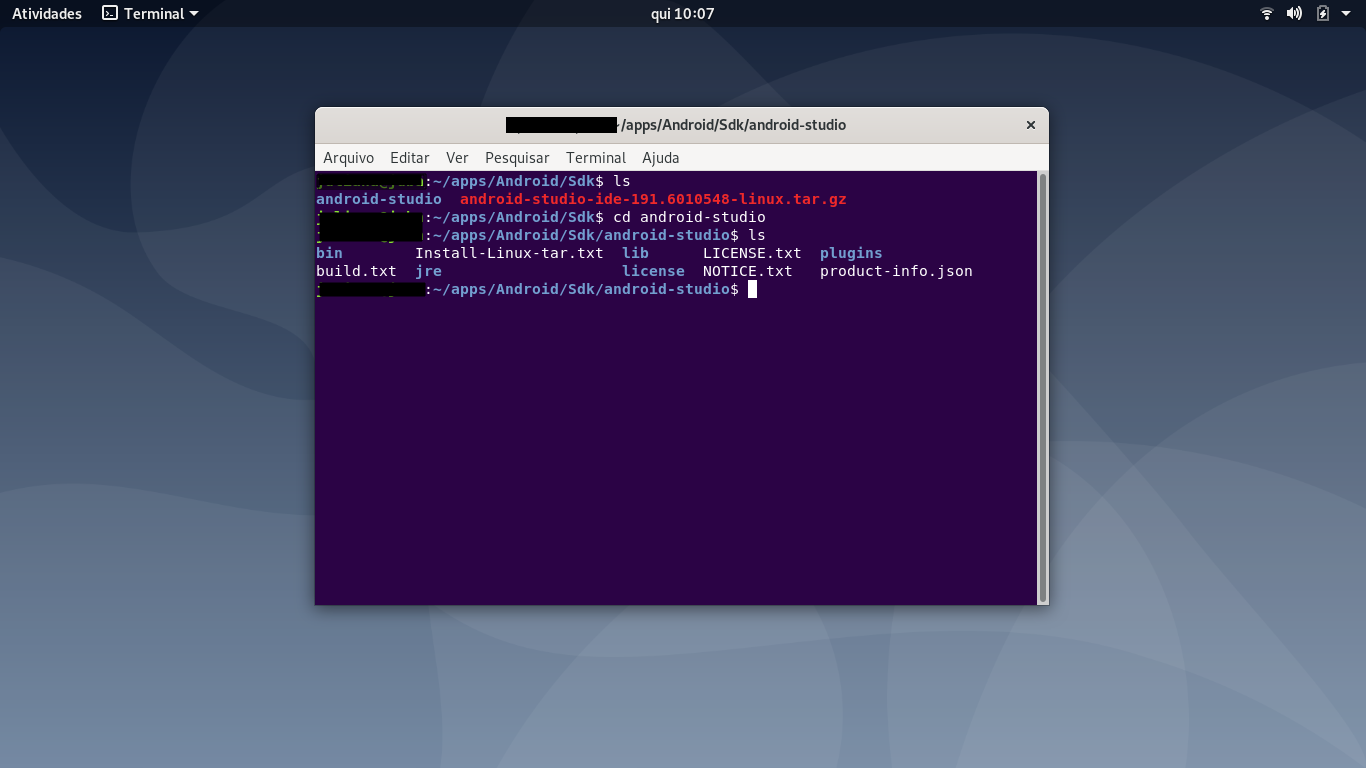Click the Install-Linux-tar.txt entry
The image size is (1366, 768).
(x=509, y=253)
